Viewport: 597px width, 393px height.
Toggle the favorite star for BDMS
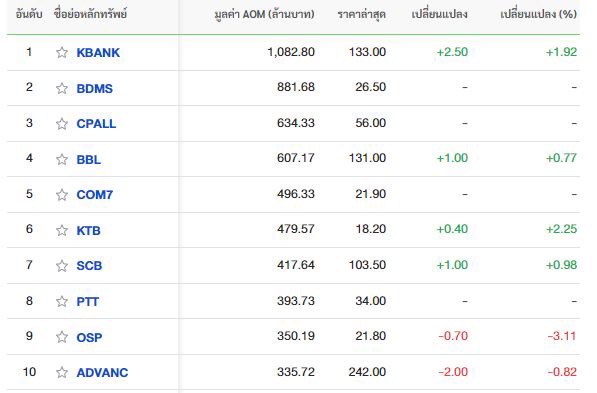pyautogui.click(x=62, y=88)
